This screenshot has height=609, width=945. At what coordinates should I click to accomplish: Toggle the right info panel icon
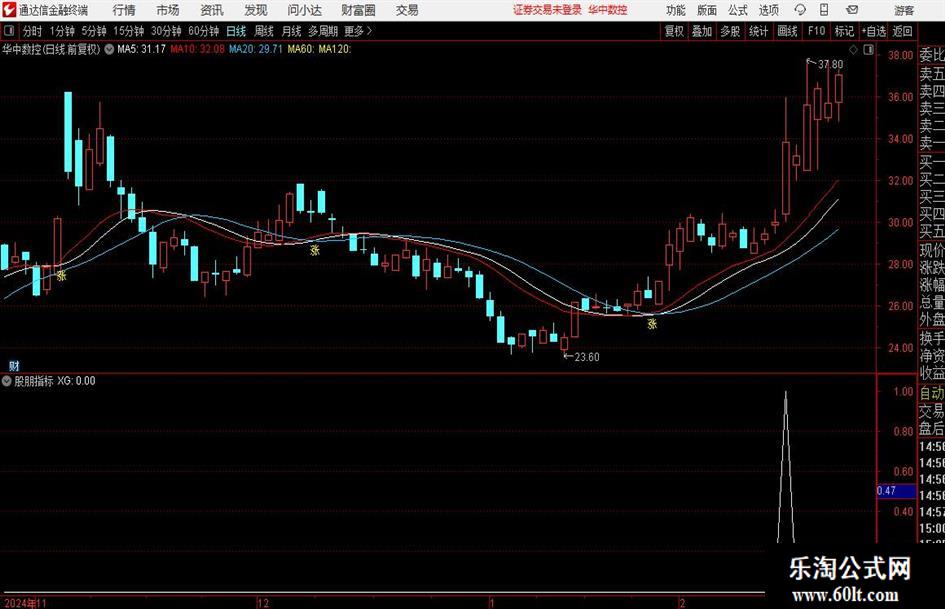click(x=868, y=49)
